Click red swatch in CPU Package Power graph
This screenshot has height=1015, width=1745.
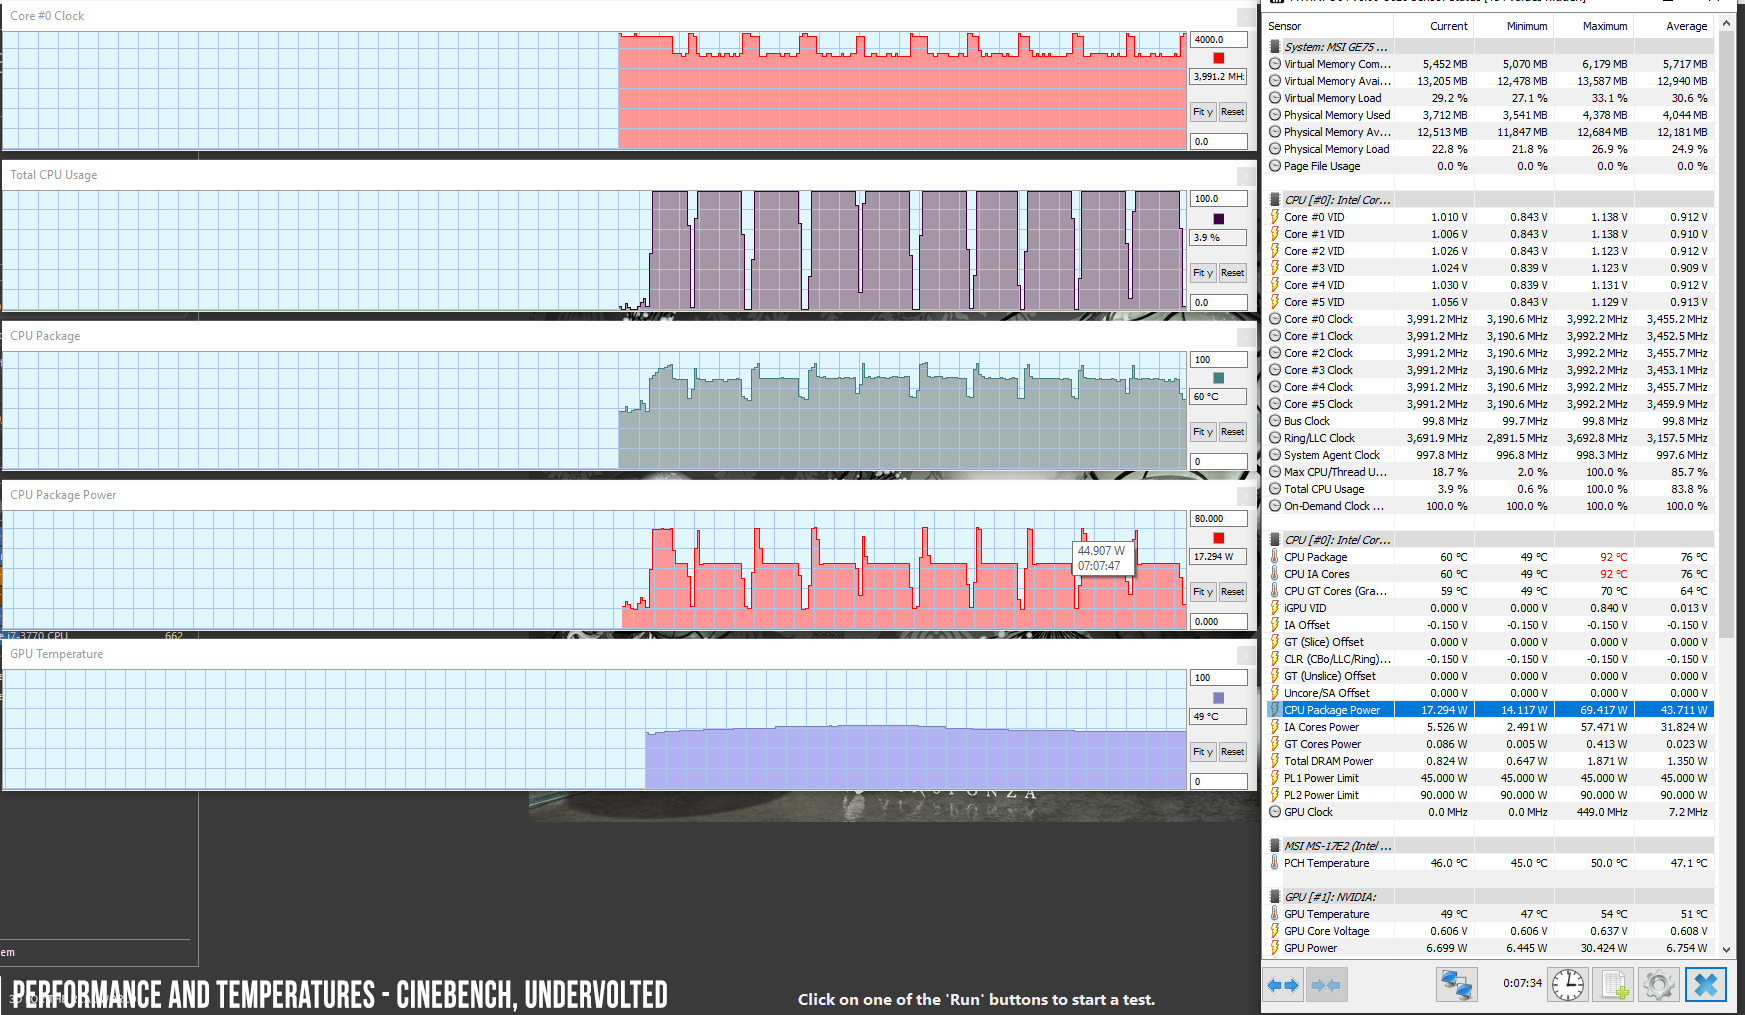coord(1218,538)
